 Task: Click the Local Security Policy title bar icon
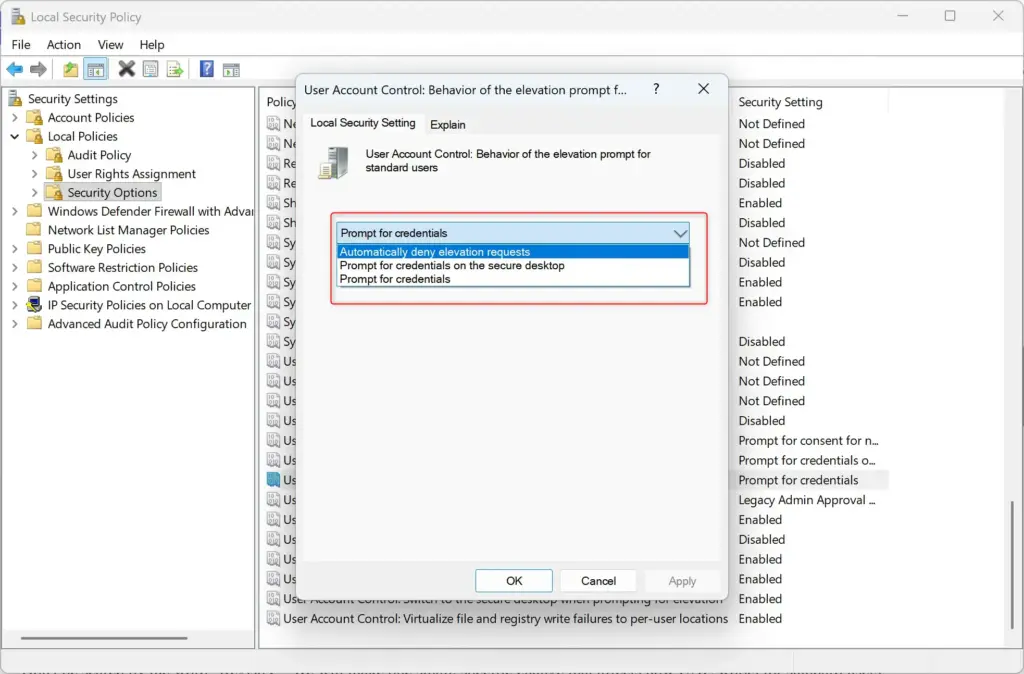point(18,16)
